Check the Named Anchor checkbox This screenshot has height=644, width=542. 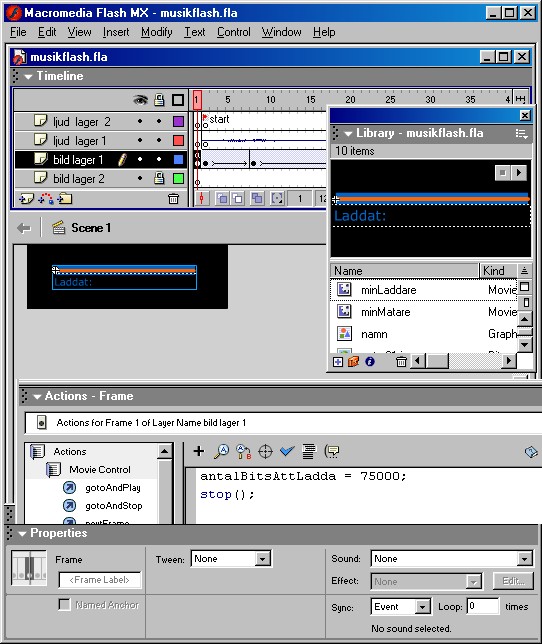(x=64, y=605)
